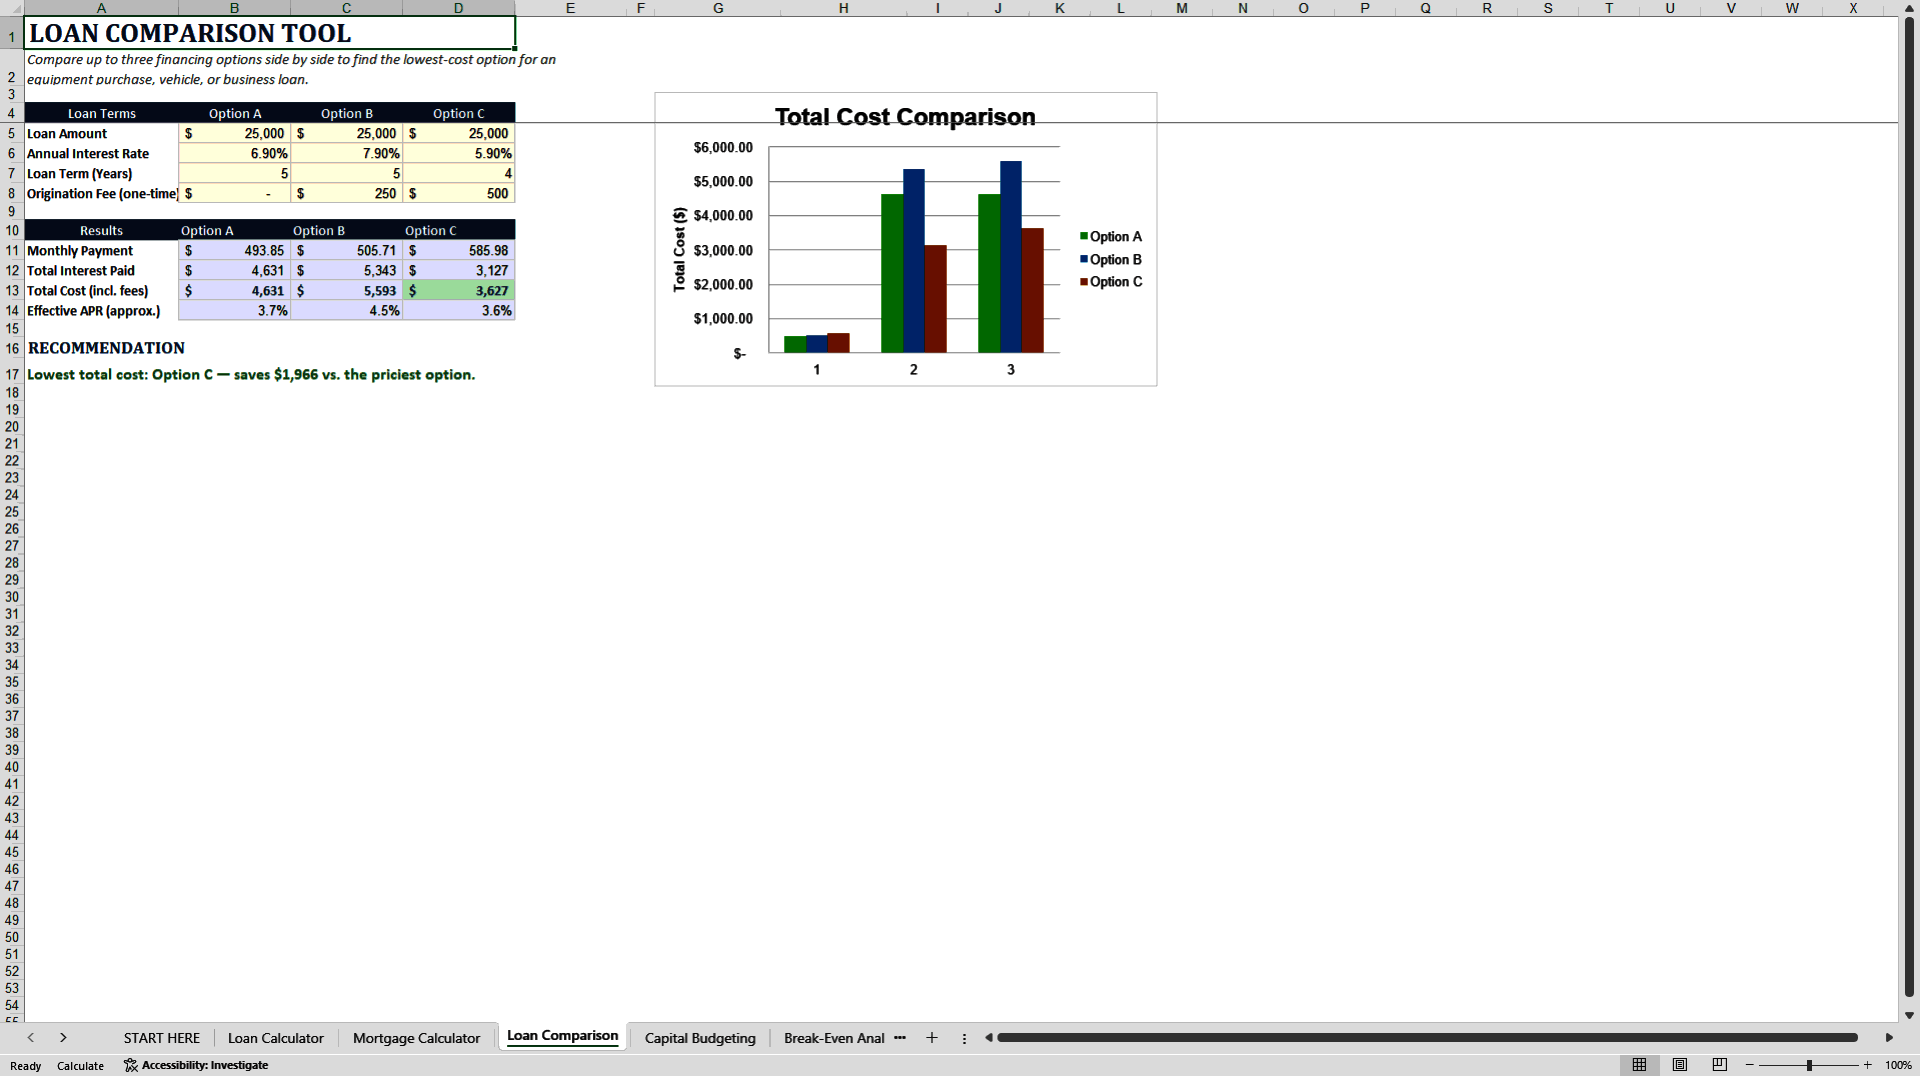Go to next sheet tab arrow
Viewport: 1920px width, 1076px height.
pos(63,1038)
